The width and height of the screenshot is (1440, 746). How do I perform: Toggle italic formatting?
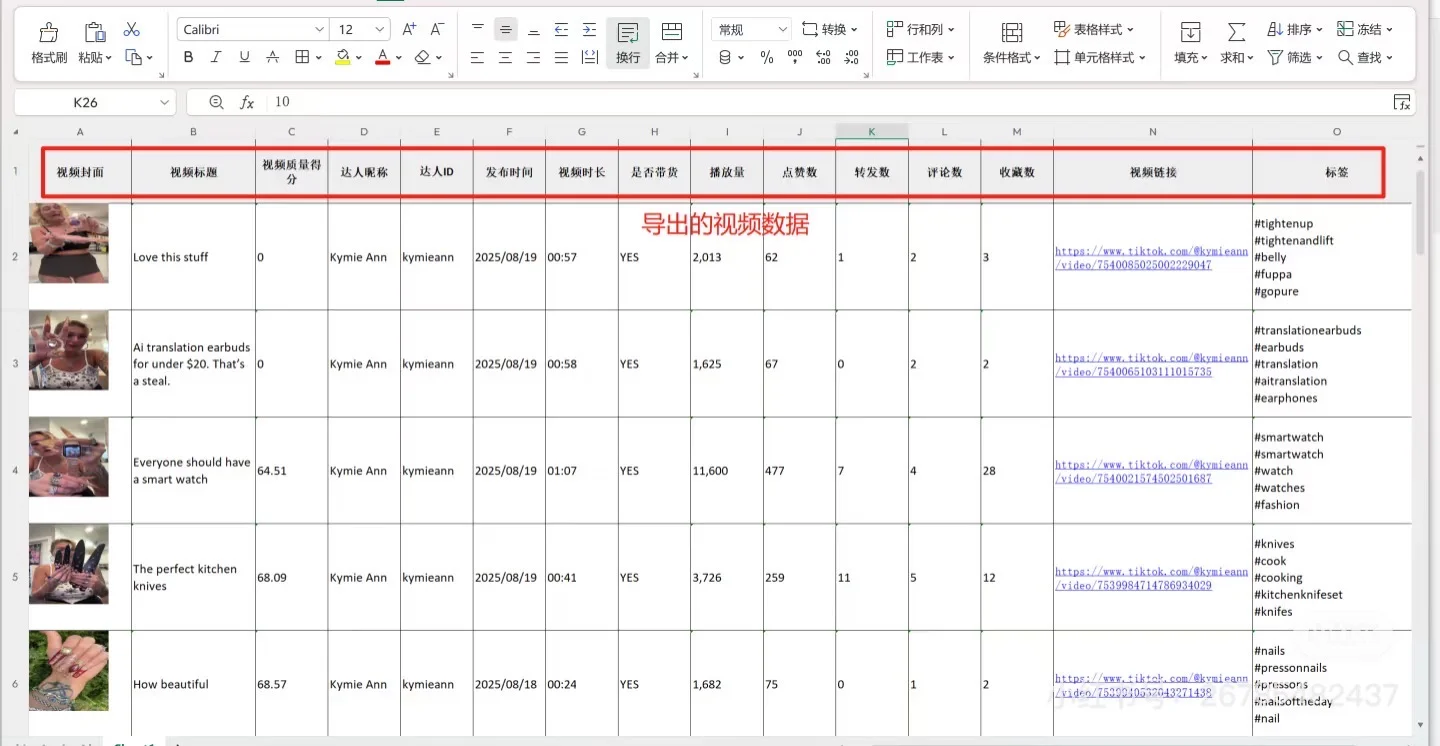coord(216,58)
